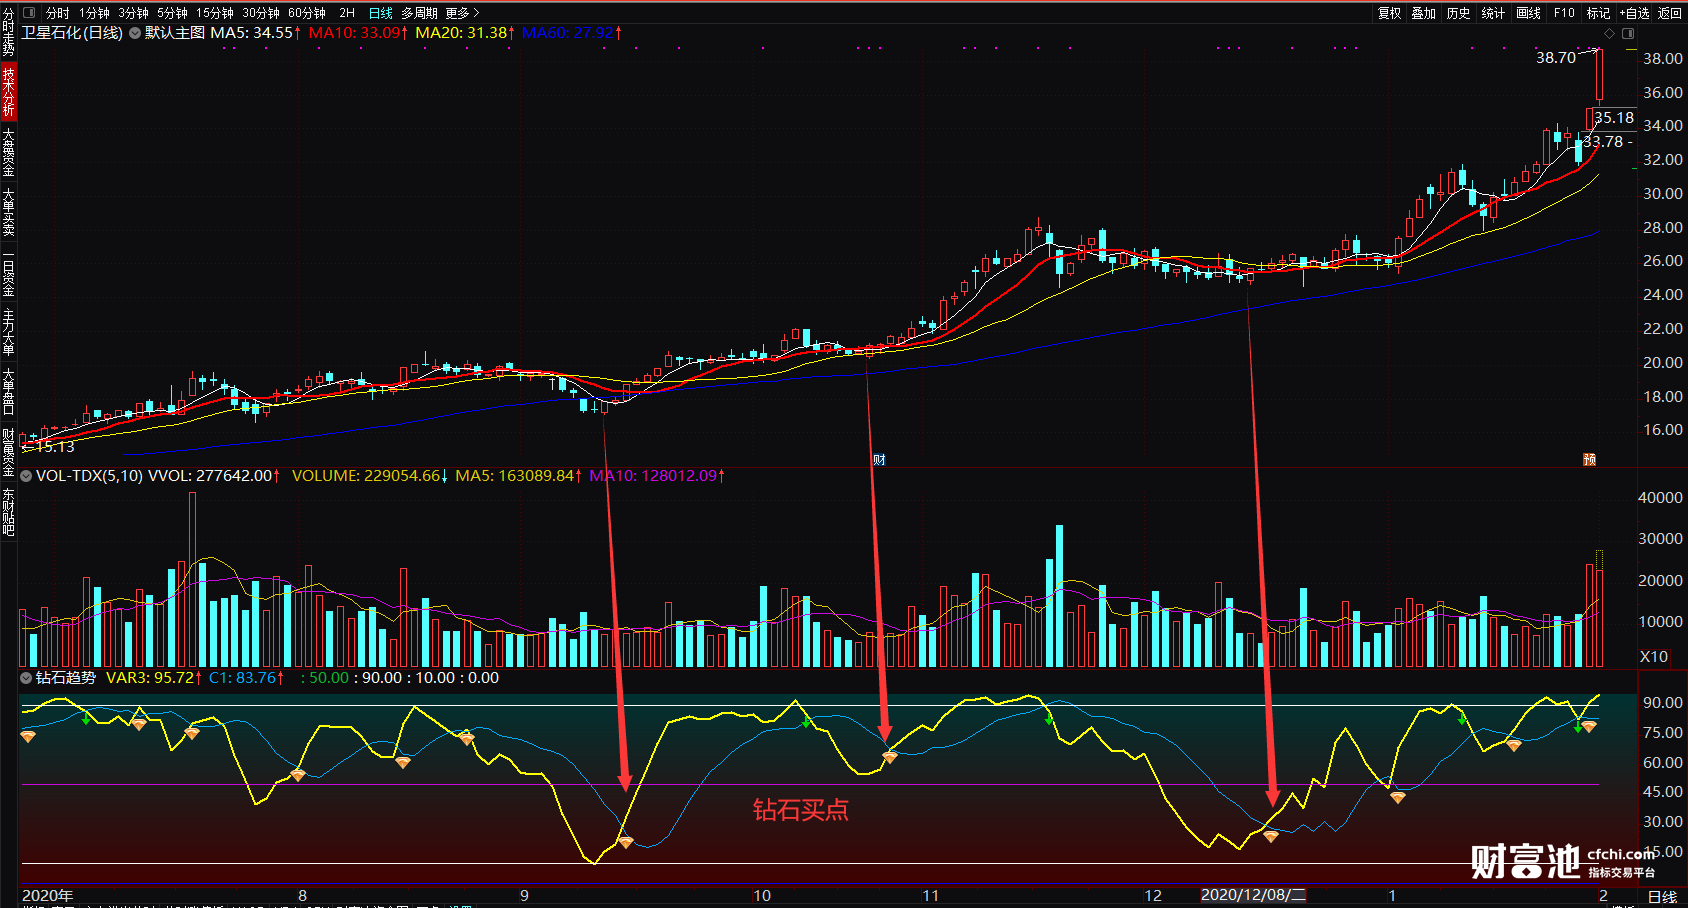Click the 财 marker icon on chart
Image resolution: width=1688 pixels, height=908 pixels.
879,459
